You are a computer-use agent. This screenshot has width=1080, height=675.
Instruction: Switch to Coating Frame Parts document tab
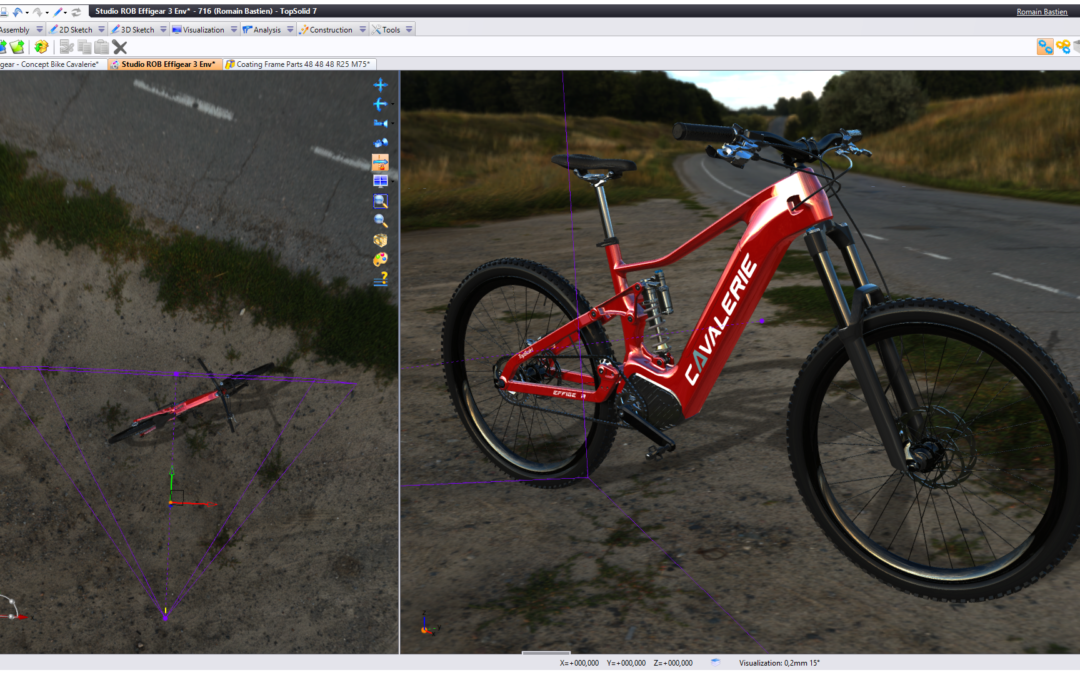[299, 64]
